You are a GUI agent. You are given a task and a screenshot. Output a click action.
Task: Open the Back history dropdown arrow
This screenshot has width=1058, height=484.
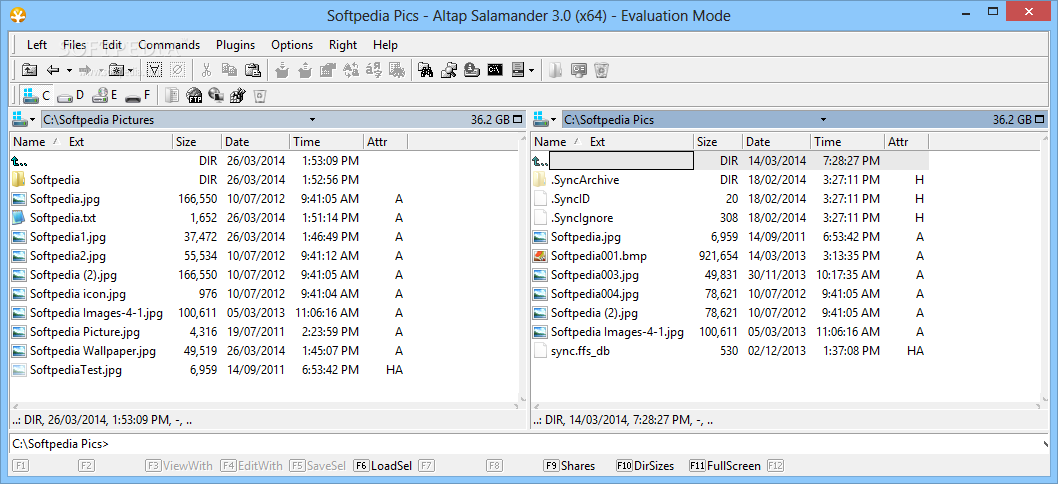[x=69, y=70]
